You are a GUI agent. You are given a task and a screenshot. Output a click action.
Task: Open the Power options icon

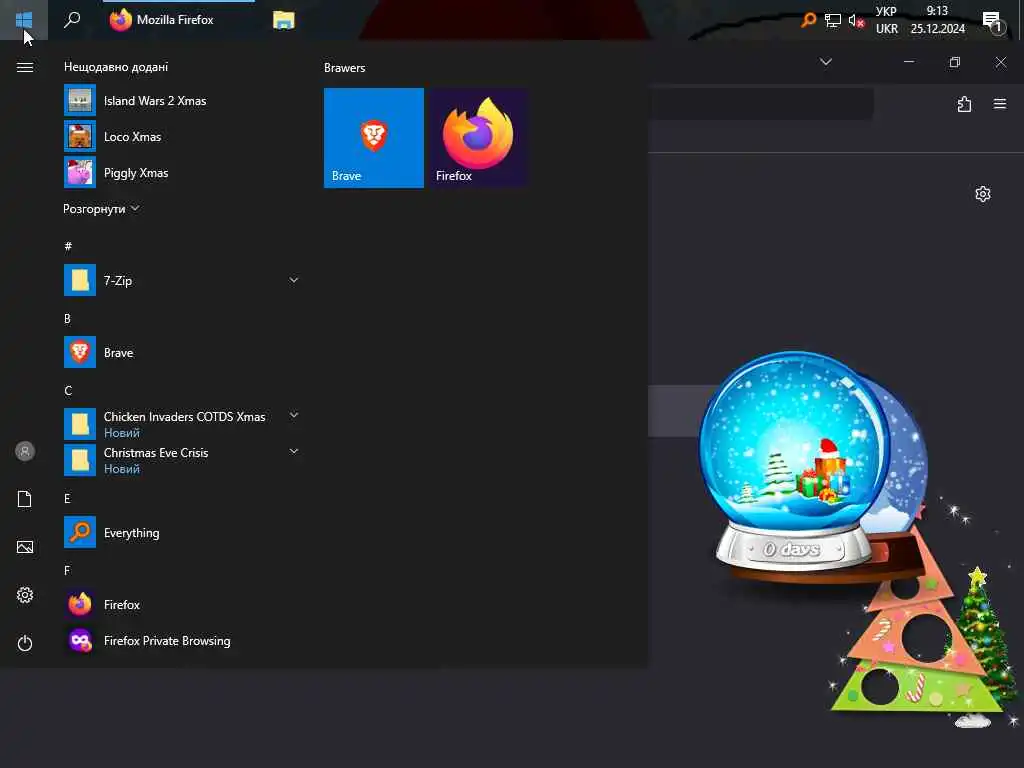pyautogui.click(x=25, y=643)
